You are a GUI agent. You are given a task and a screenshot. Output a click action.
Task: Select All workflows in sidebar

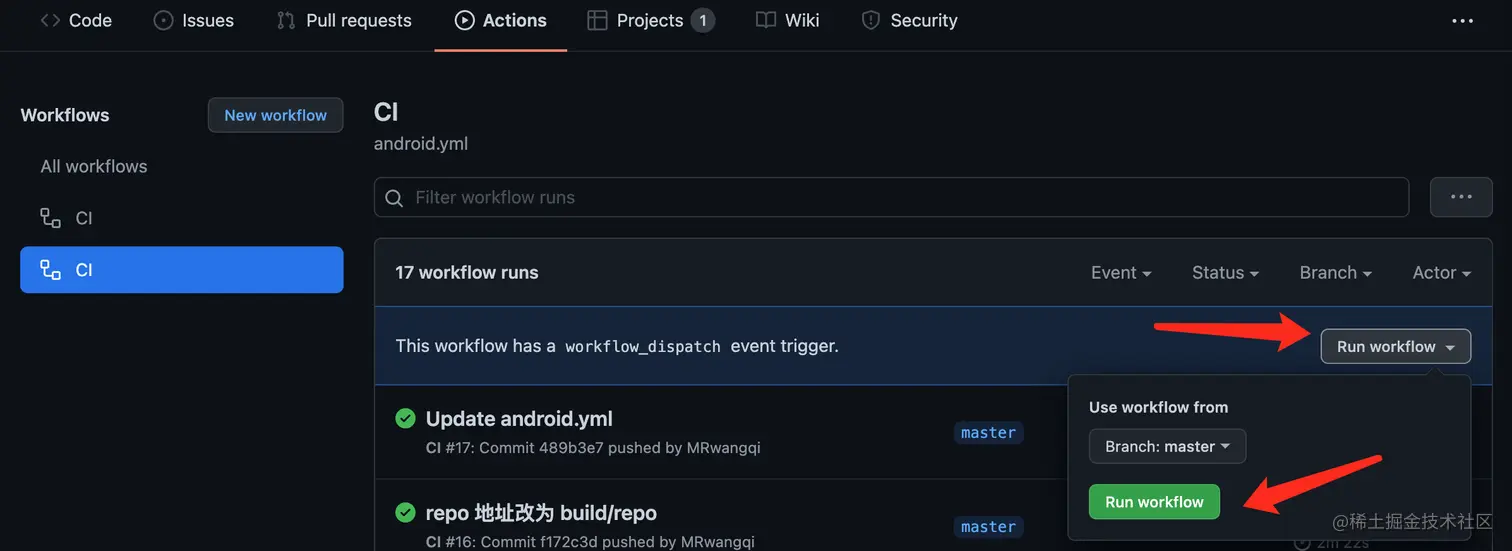pos(93,166)
